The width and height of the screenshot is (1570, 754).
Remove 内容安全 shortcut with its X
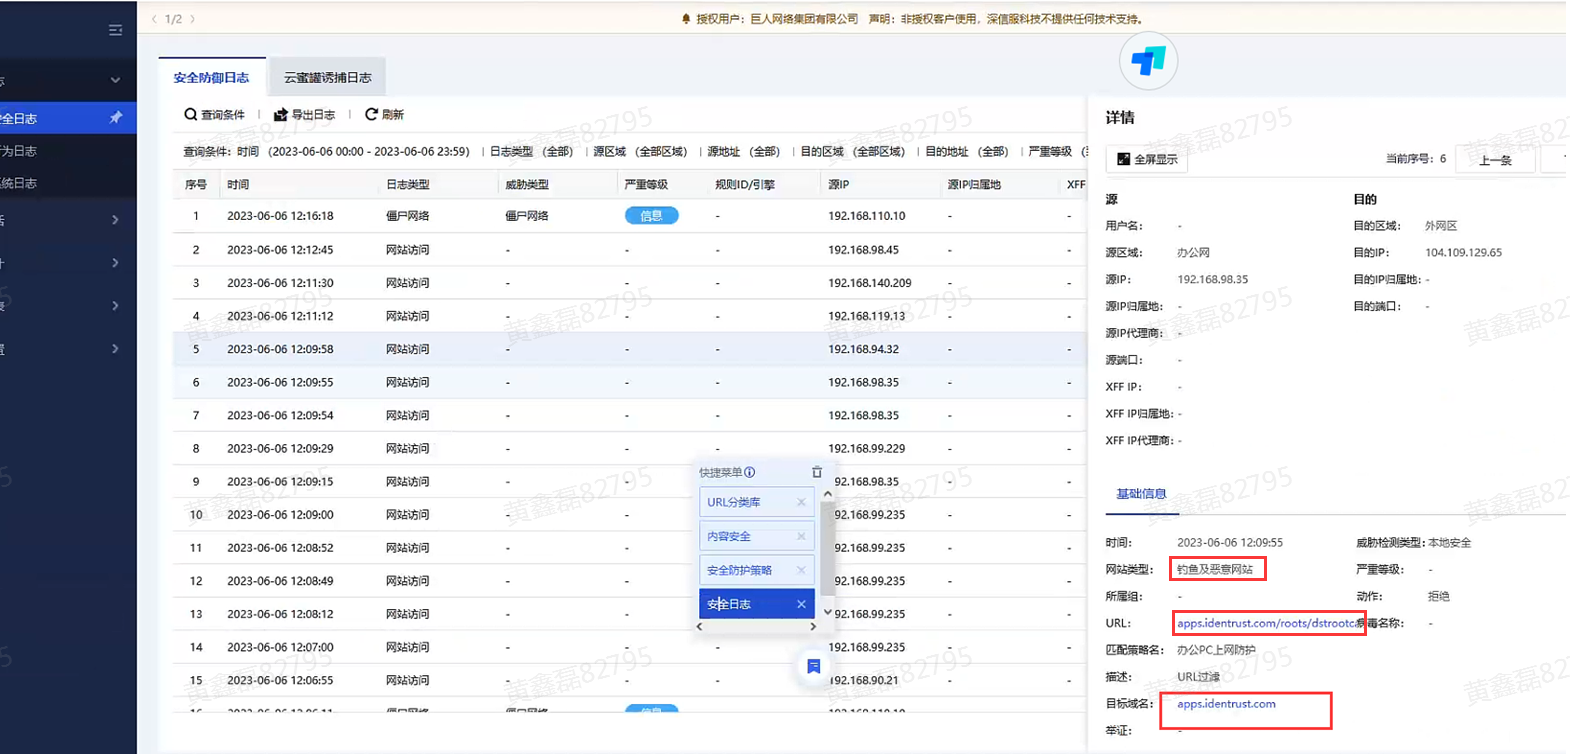click(x=801, y=536)
